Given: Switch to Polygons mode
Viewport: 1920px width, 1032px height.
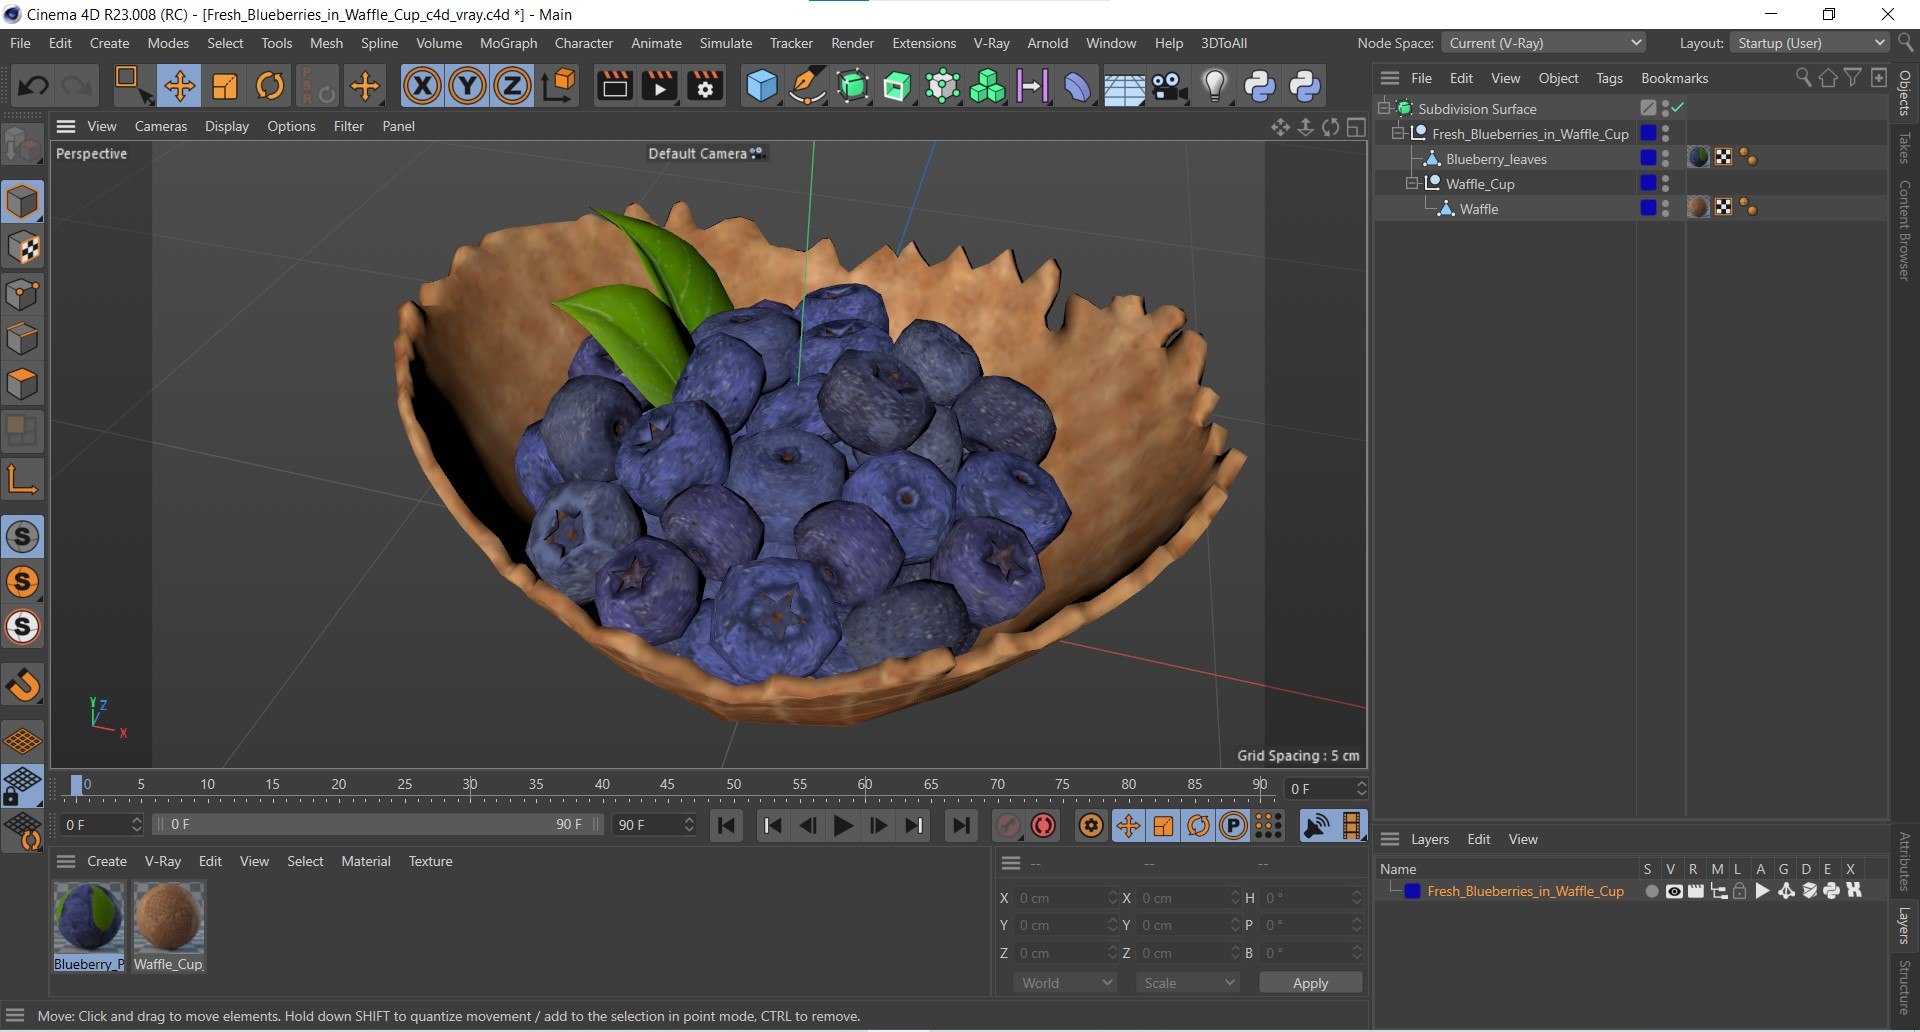Looking at the screenshot, I should [22, 384].
